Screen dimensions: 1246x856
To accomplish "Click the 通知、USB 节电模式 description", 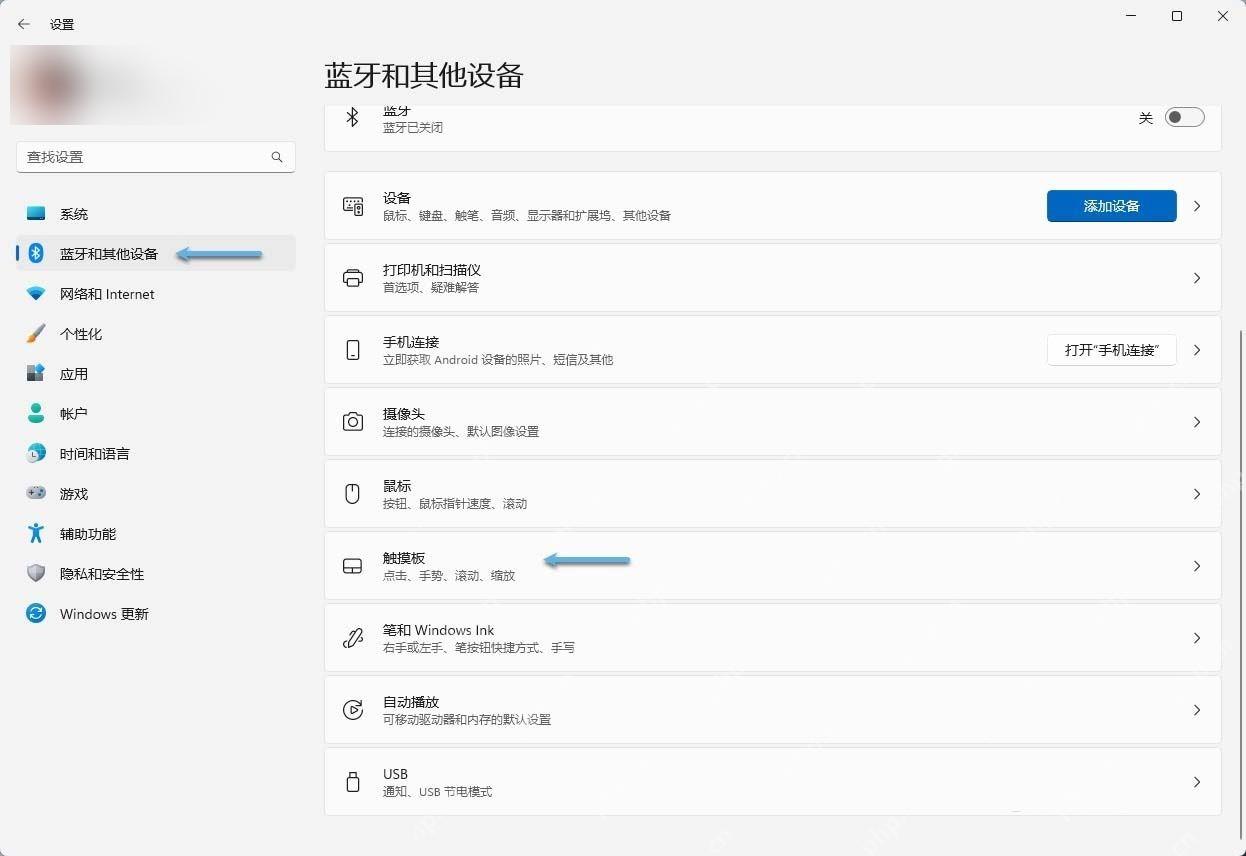I will tap(438, 792).
